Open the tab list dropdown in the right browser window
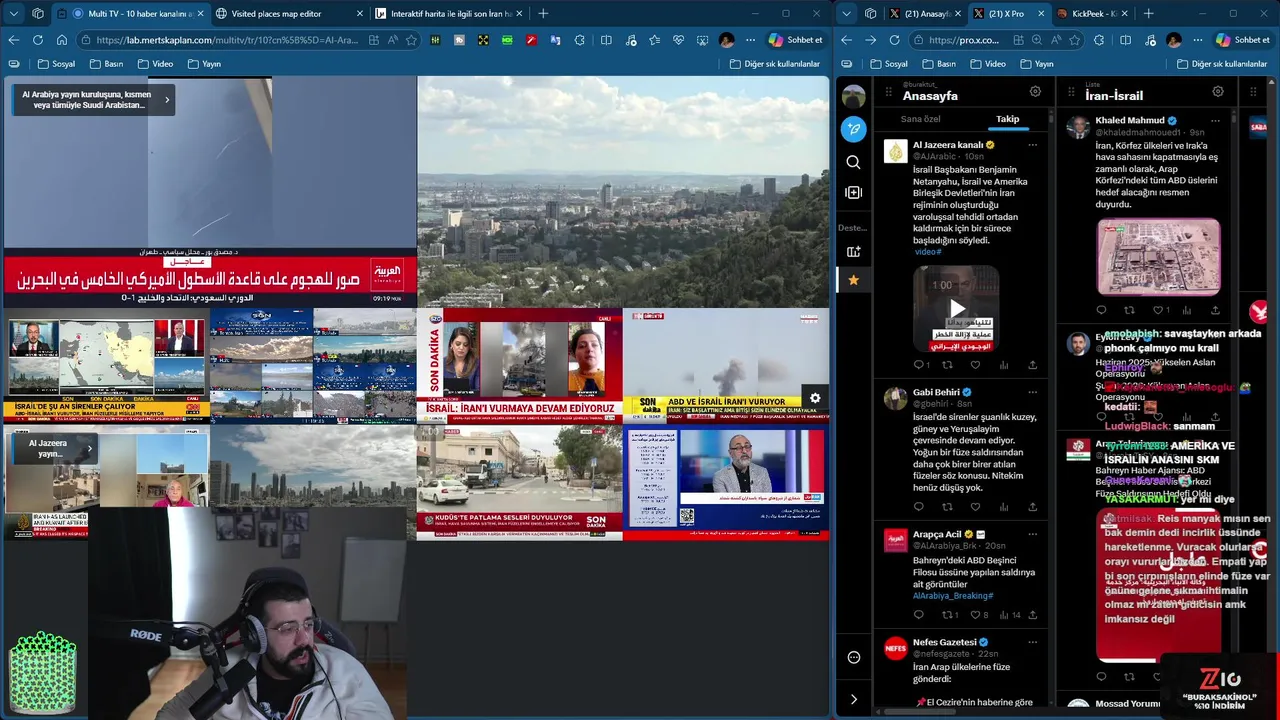 tap(848, 13)
